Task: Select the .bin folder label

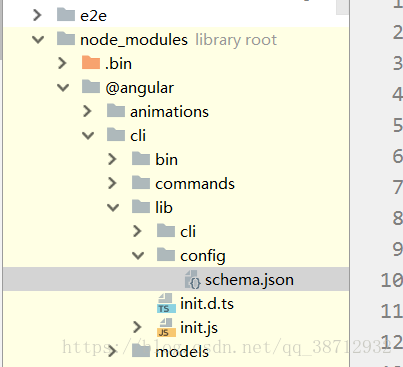Action: (119, 64)
